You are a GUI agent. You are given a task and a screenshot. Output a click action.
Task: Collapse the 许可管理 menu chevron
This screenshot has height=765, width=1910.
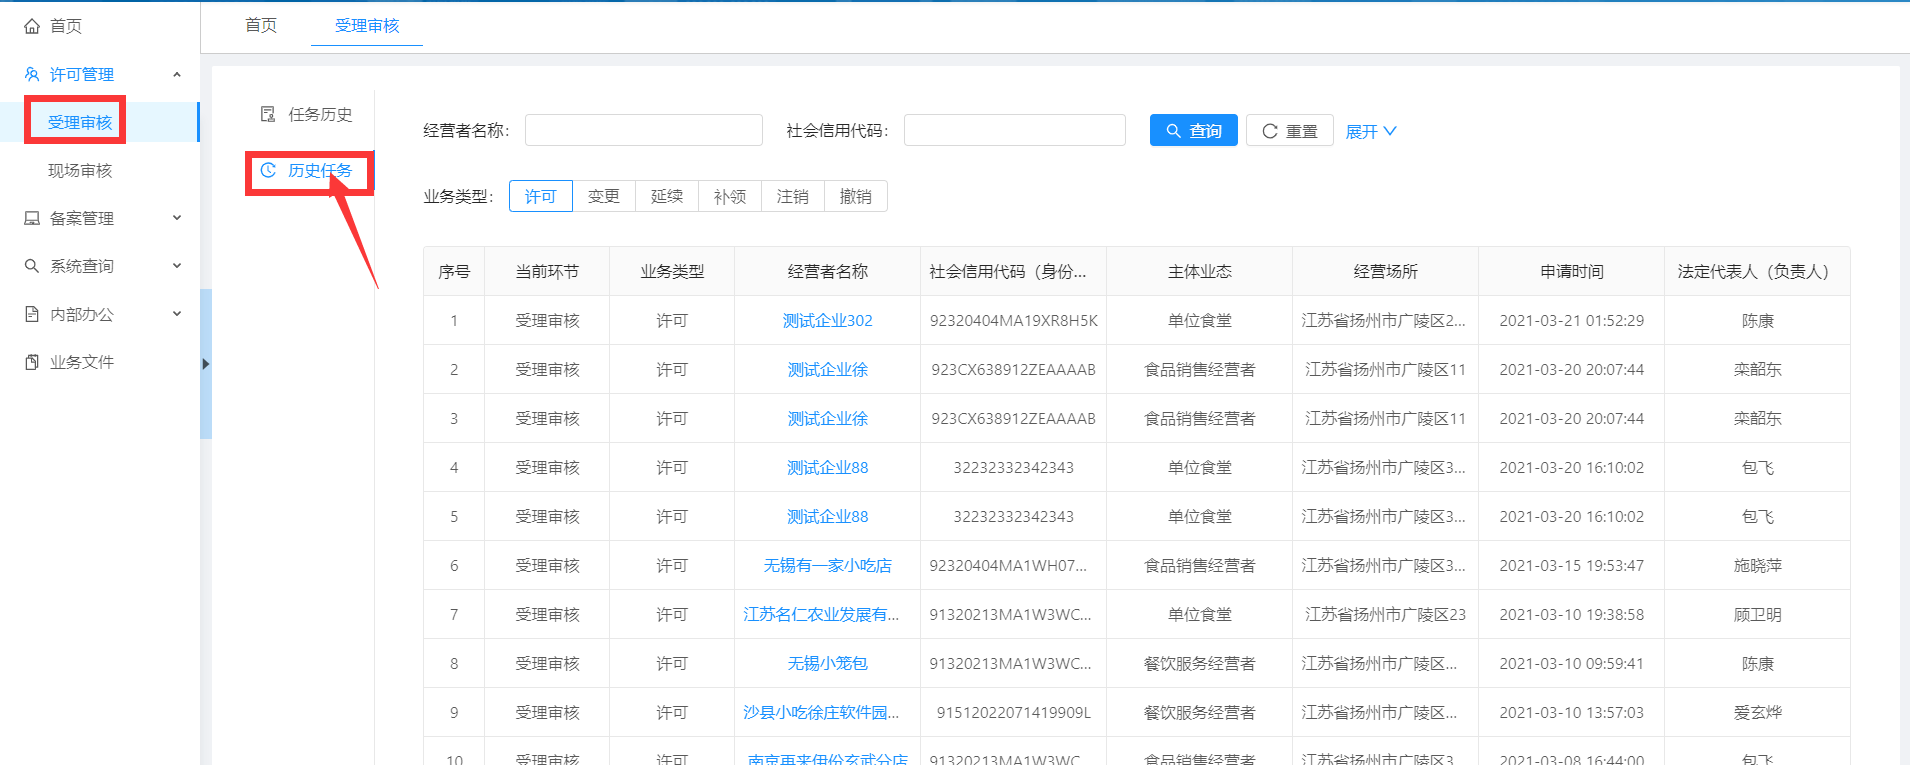coord(177,74)
